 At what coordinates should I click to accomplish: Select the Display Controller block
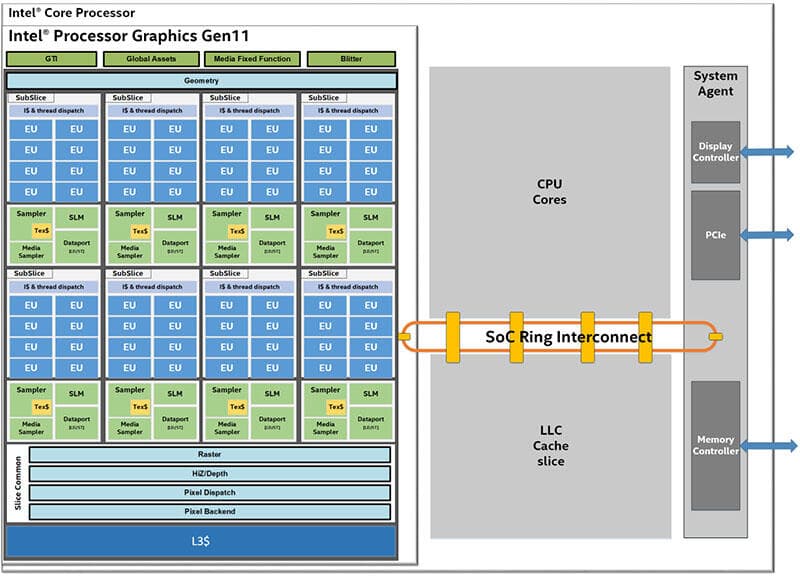point(715,152)
